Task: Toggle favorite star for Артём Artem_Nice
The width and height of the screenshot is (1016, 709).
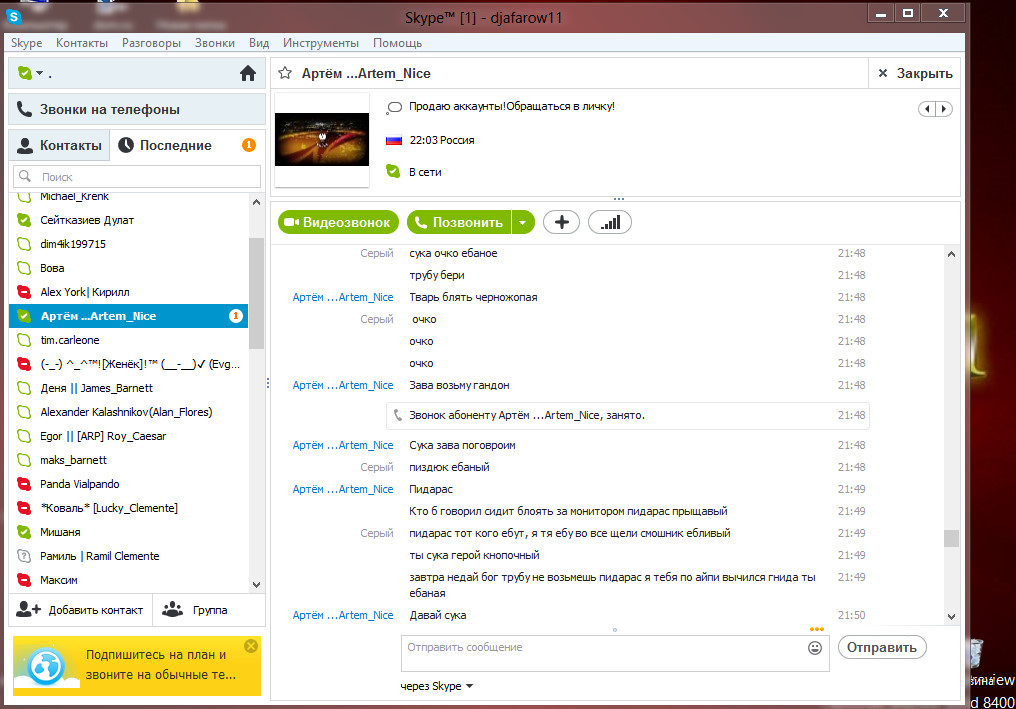Action: pyautogui.click(x=284, y=73)
